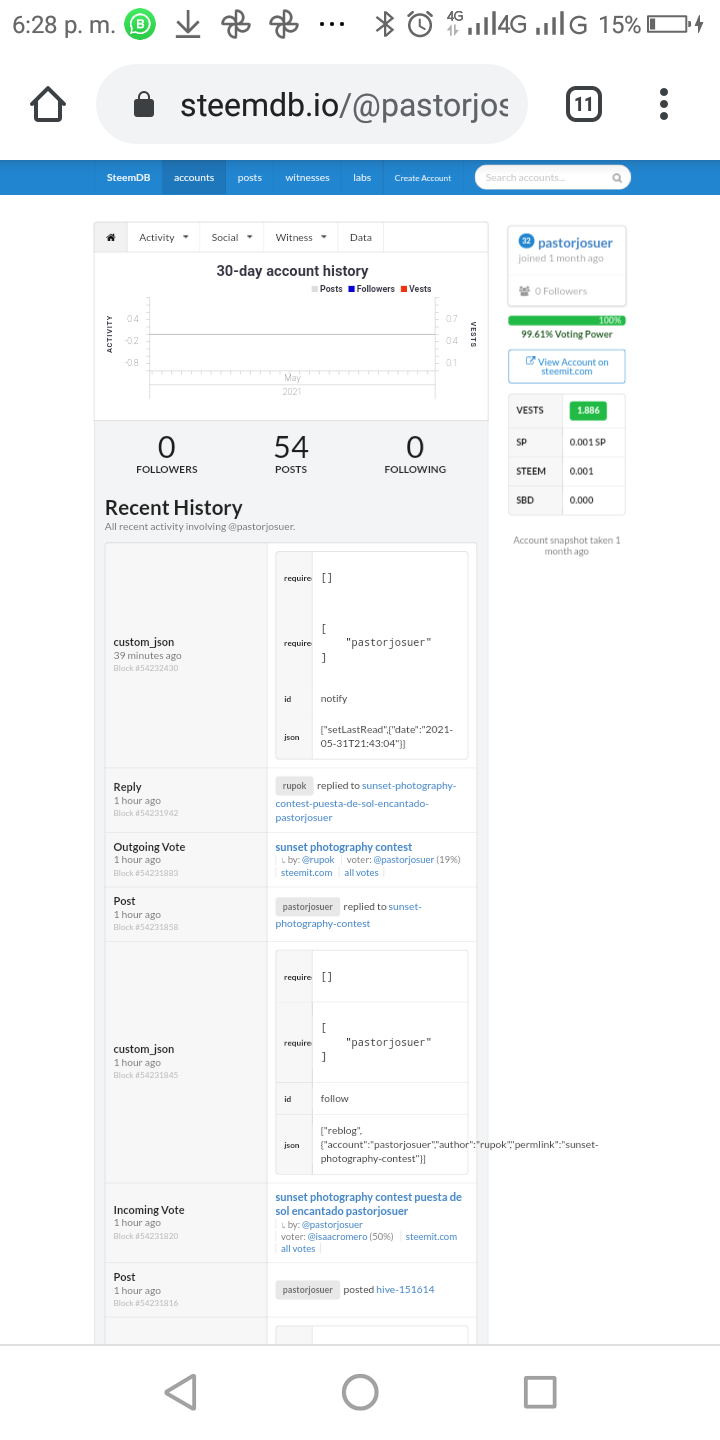
Task: Expand the Activity dropdown tab
Action: (x=163, y=237)
